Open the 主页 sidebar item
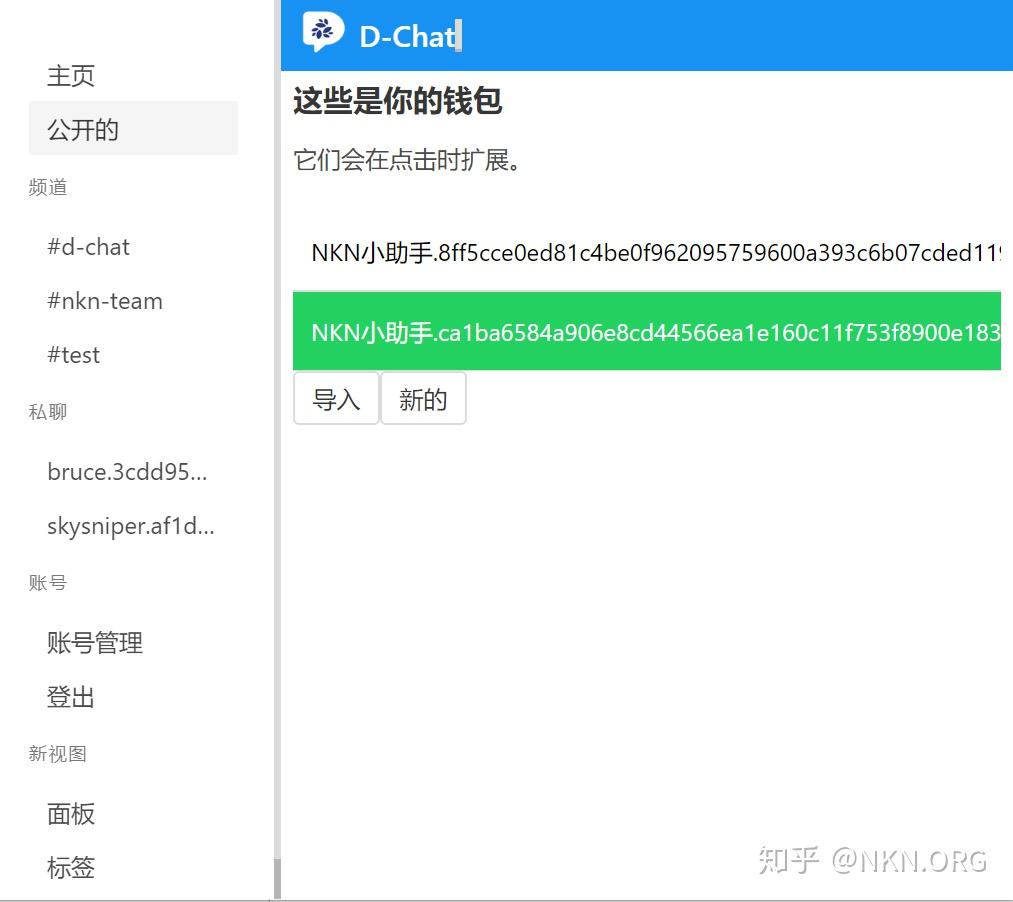 [70, 75]
